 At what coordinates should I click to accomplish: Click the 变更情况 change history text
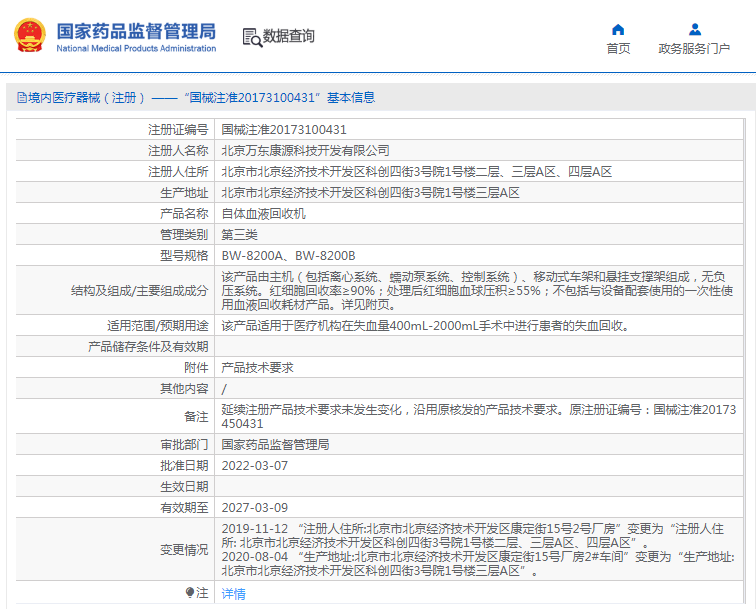[x=478, y=550]
